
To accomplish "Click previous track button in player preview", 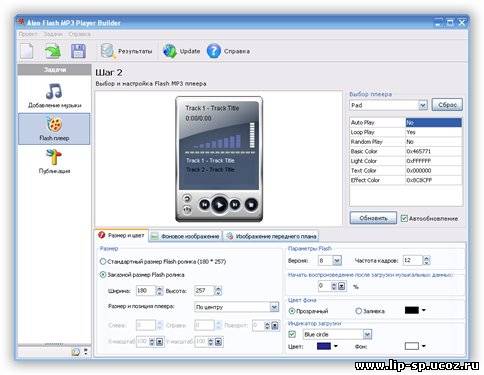I will [x=204, y=204].
